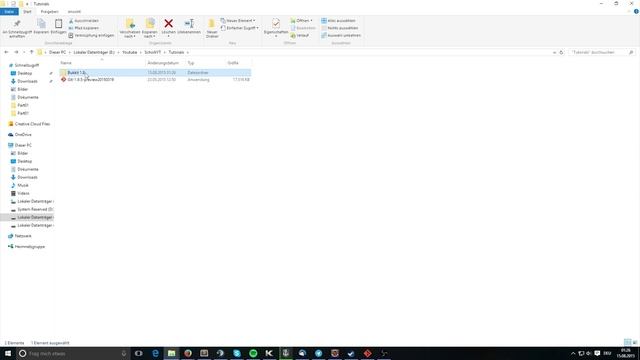This screenshot has height=360, width=640.
Task: Click Kopieren in the clipboard group
Action: coord(41,27)
